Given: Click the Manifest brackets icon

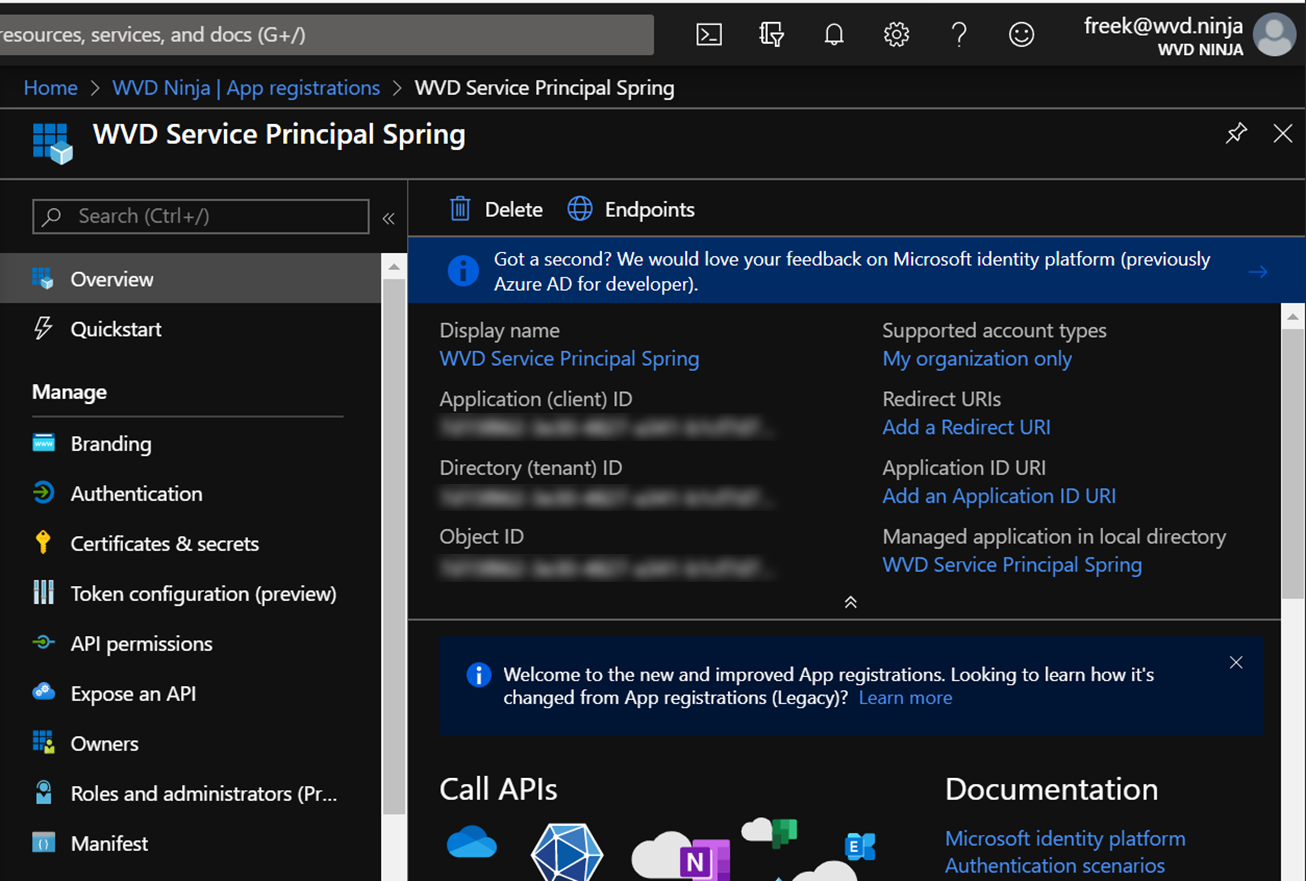Looking at the screenshot, I should tap(43, 842).
